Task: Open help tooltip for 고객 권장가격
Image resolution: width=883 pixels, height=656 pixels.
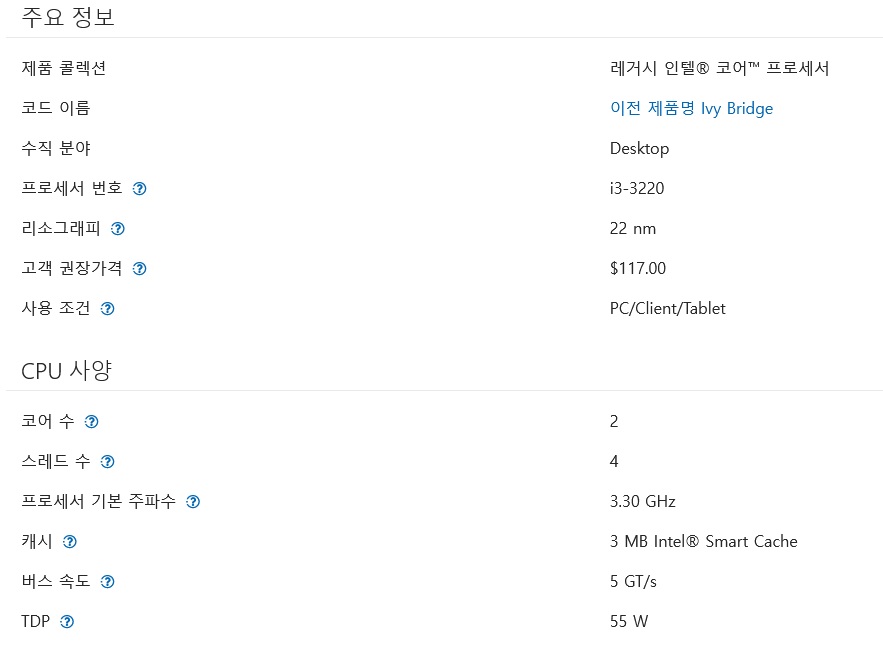Action: coord(140,268)
